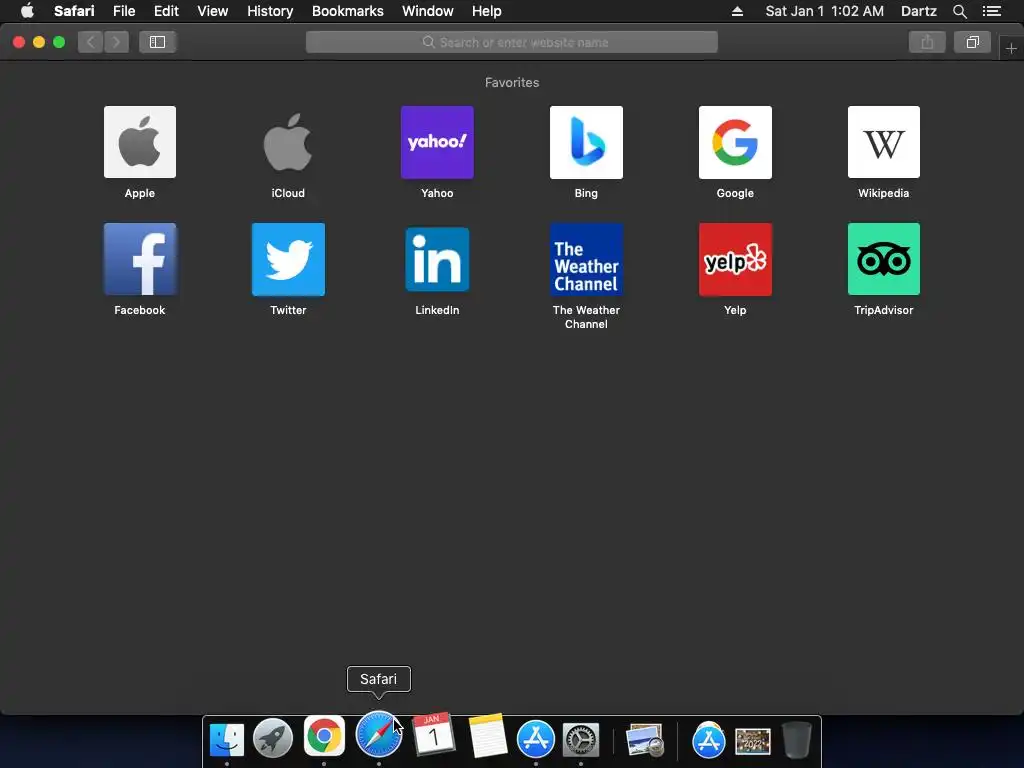1024x768 pixels.
Task: Open Launchpad from the Dock
Action: tap(273, 739)
